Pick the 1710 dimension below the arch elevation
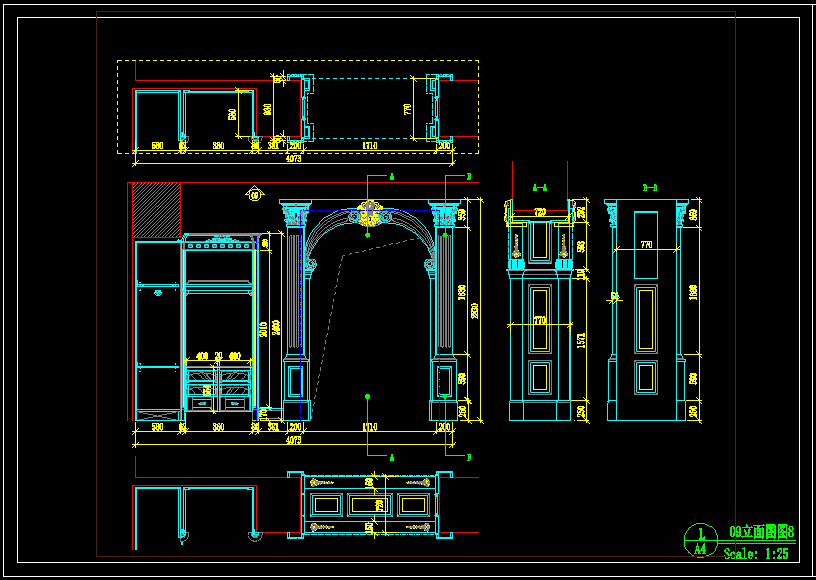This screenshot has width=816, height=580. 369,427
